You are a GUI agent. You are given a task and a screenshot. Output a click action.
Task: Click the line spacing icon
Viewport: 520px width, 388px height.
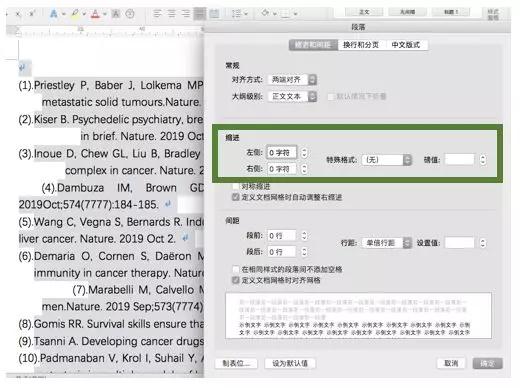pos(237,14)
